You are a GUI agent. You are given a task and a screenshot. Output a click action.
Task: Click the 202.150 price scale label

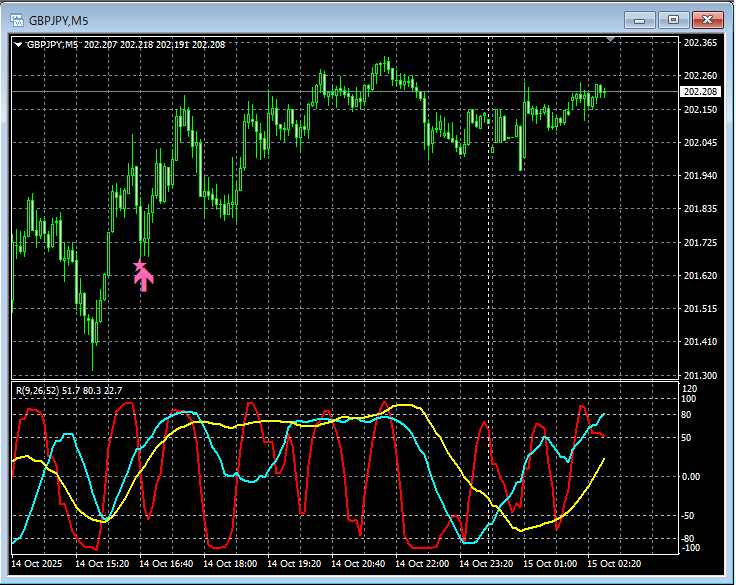click(x=700, y=109)
